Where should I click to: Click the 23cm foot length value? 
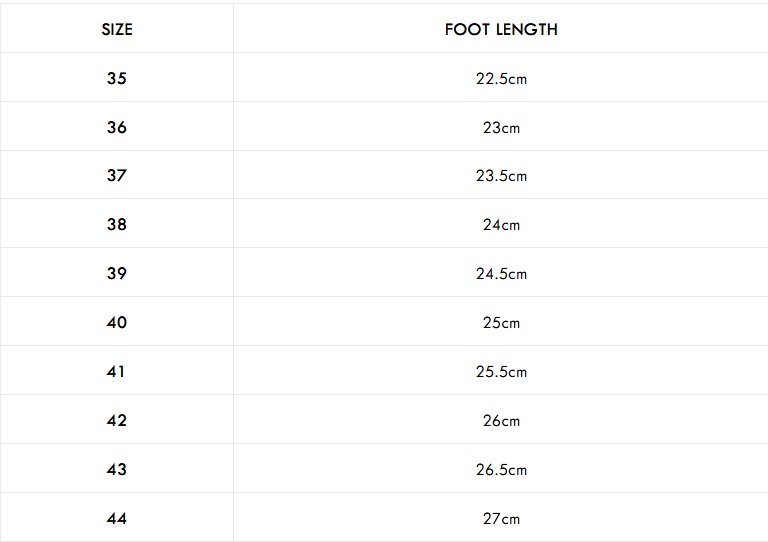[501, 127]
